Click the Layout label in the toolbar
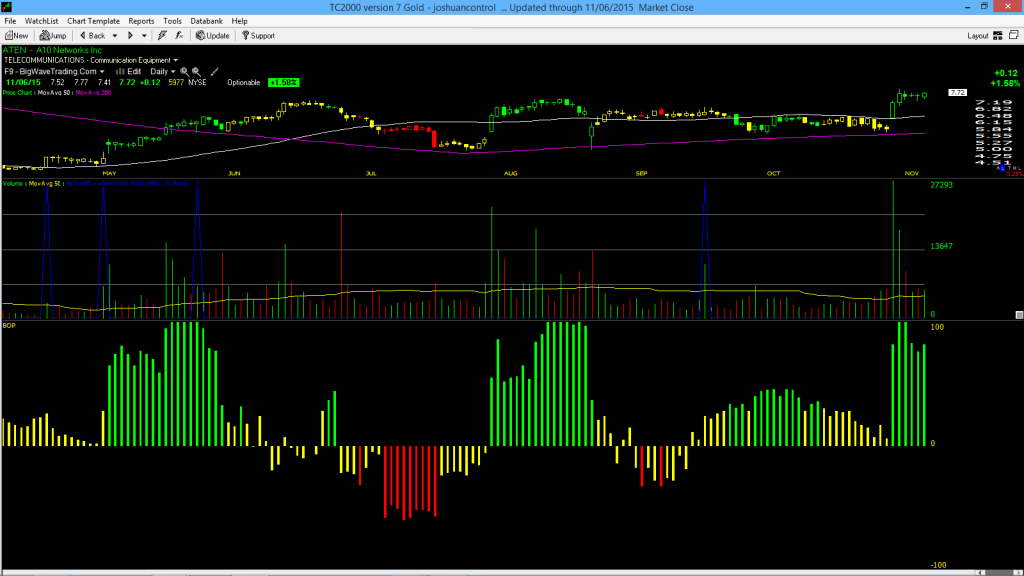The width and height of the screenshot is (1024, 576). pyautogui.click(x=978, y=36)
